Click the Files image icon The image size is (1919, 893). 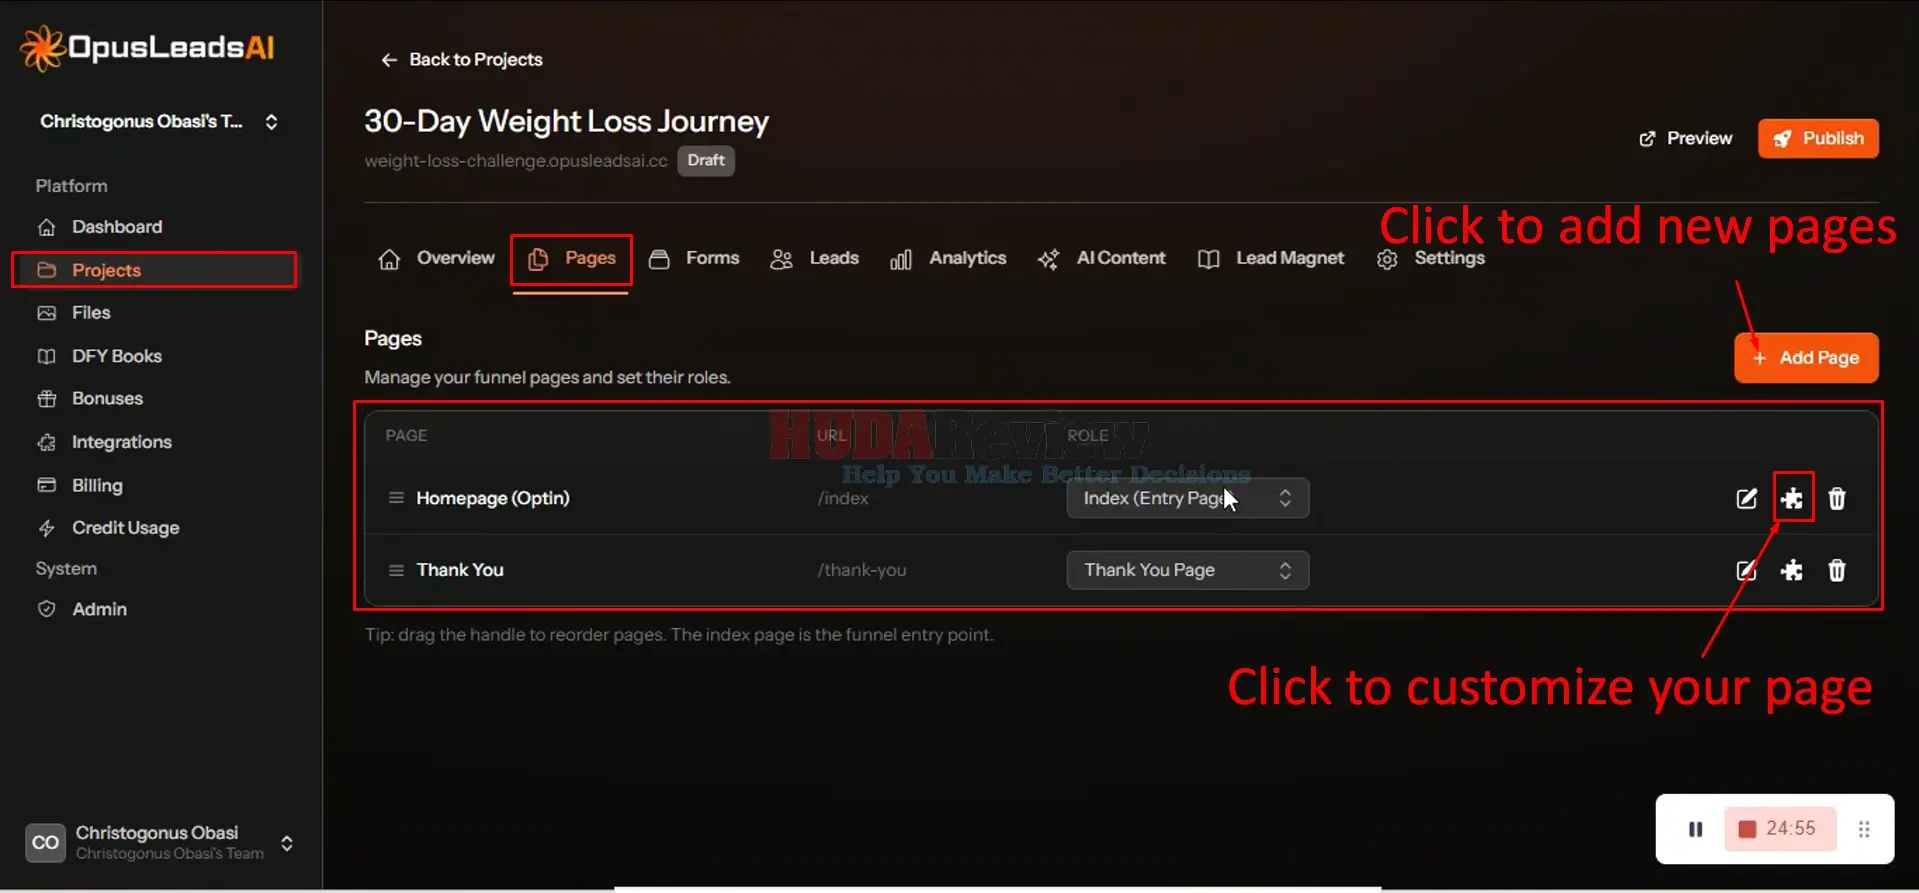click(x=46, y=313)
